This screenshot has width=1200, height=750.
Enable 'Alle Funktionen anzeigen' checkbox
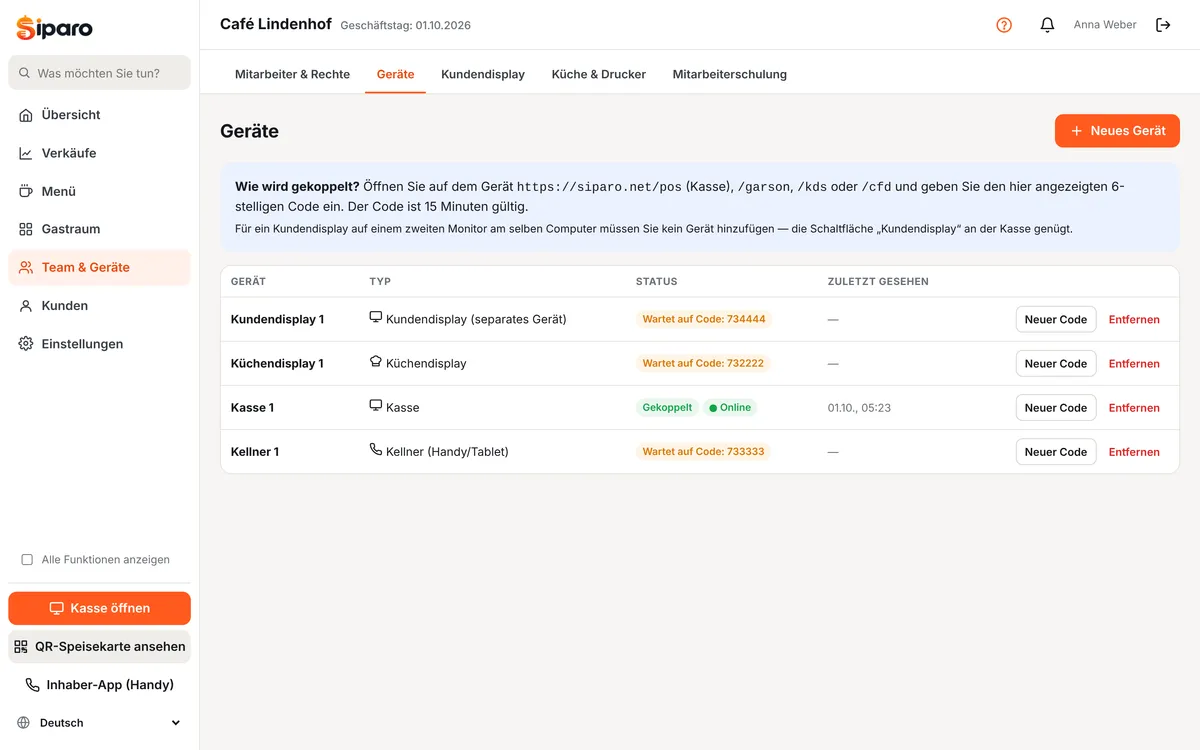pos(27,560)
